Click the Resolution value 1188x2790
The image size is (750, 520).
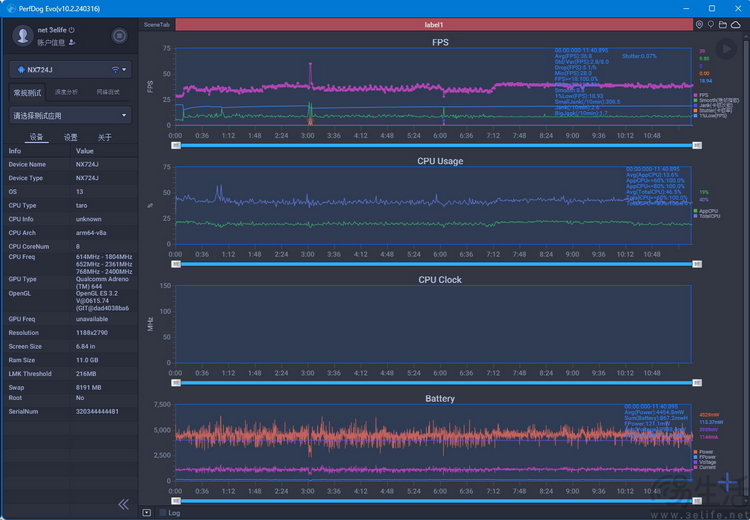[x=91, y=332]
